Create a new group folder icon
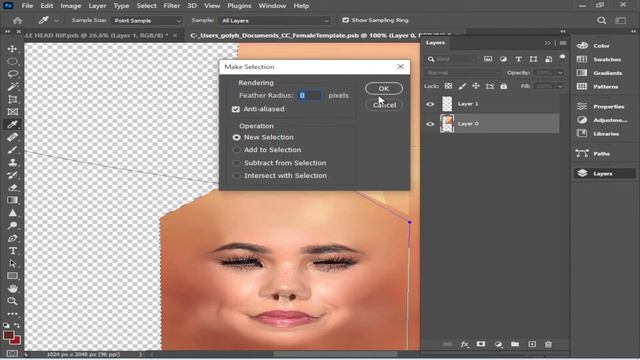Image resolution: width=640 pixels, height=360 pixels. 515,344
